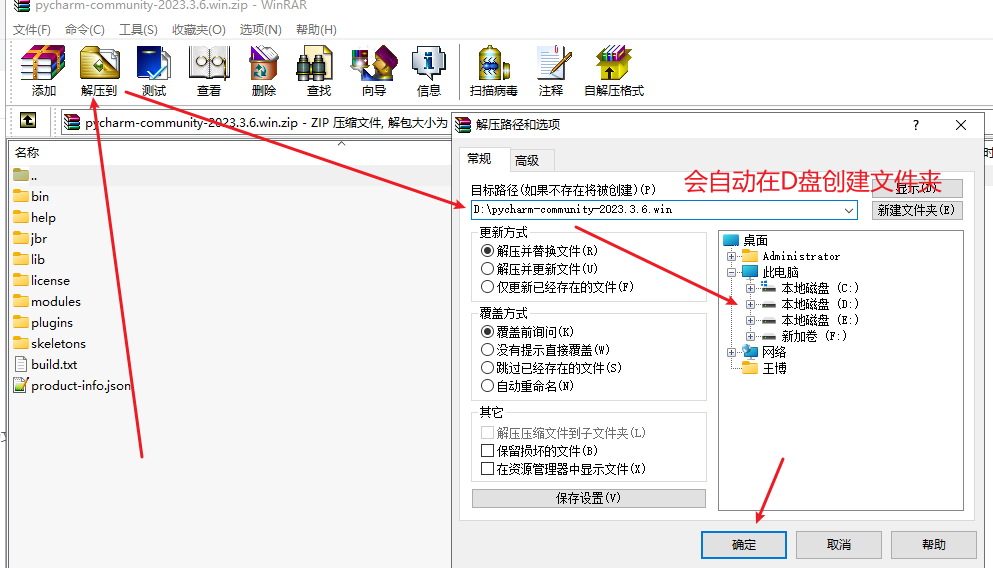Open the 命令(C) menu
Image resolution: width=993 pixels, height=568 pixels.
pos(84,30)
